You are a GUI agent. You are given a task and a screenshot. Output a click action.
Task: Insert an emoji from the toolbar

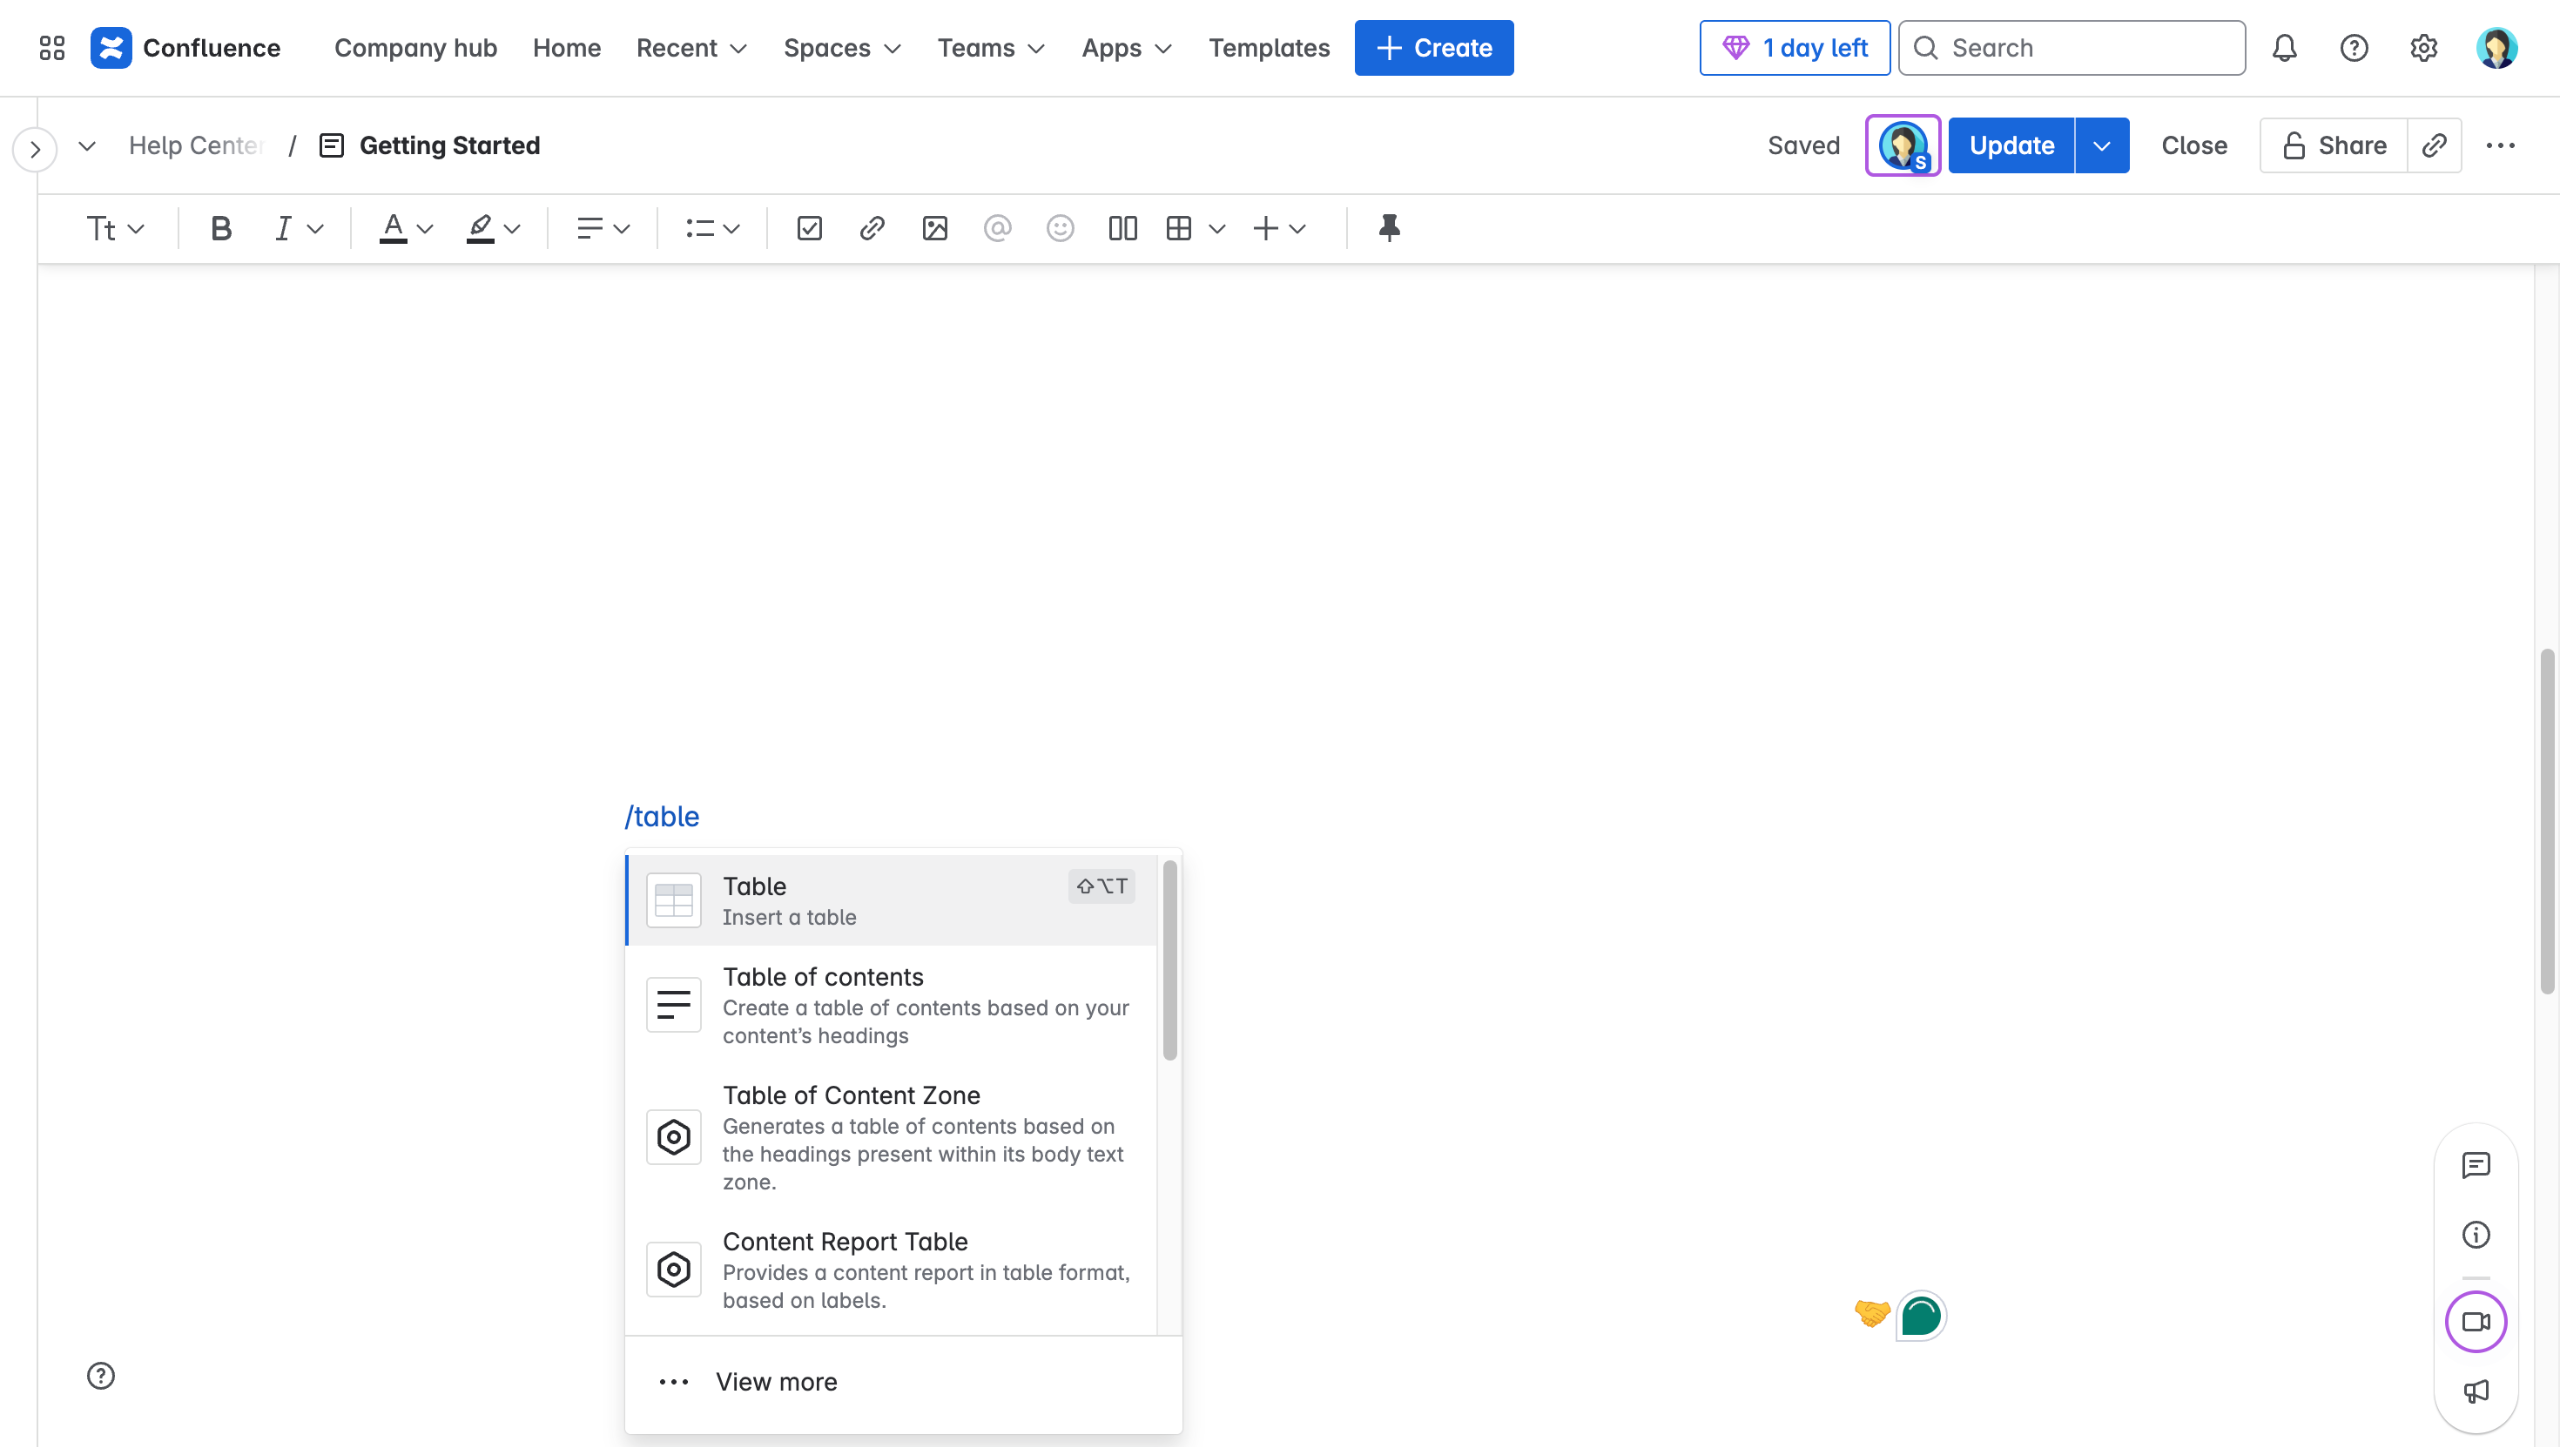coord(1059,229)
